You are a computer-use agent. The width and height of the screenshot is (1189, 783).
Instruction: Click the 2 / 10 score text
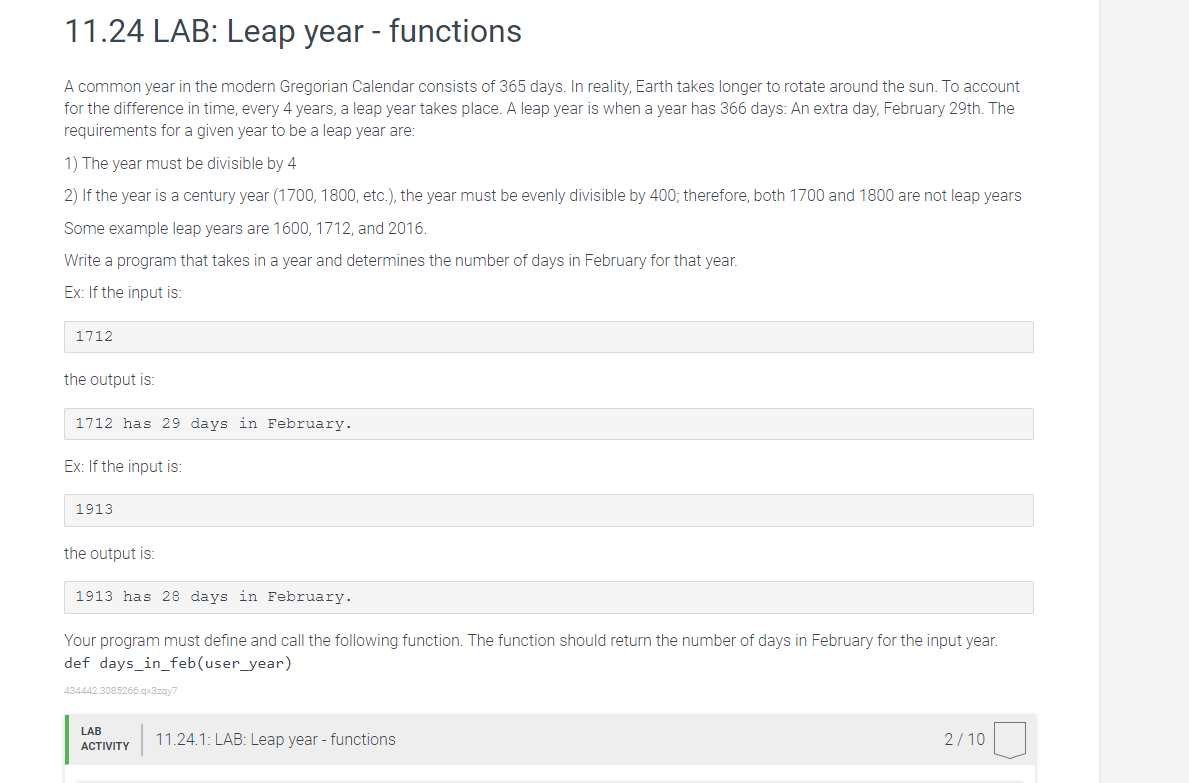pos(965,740)
